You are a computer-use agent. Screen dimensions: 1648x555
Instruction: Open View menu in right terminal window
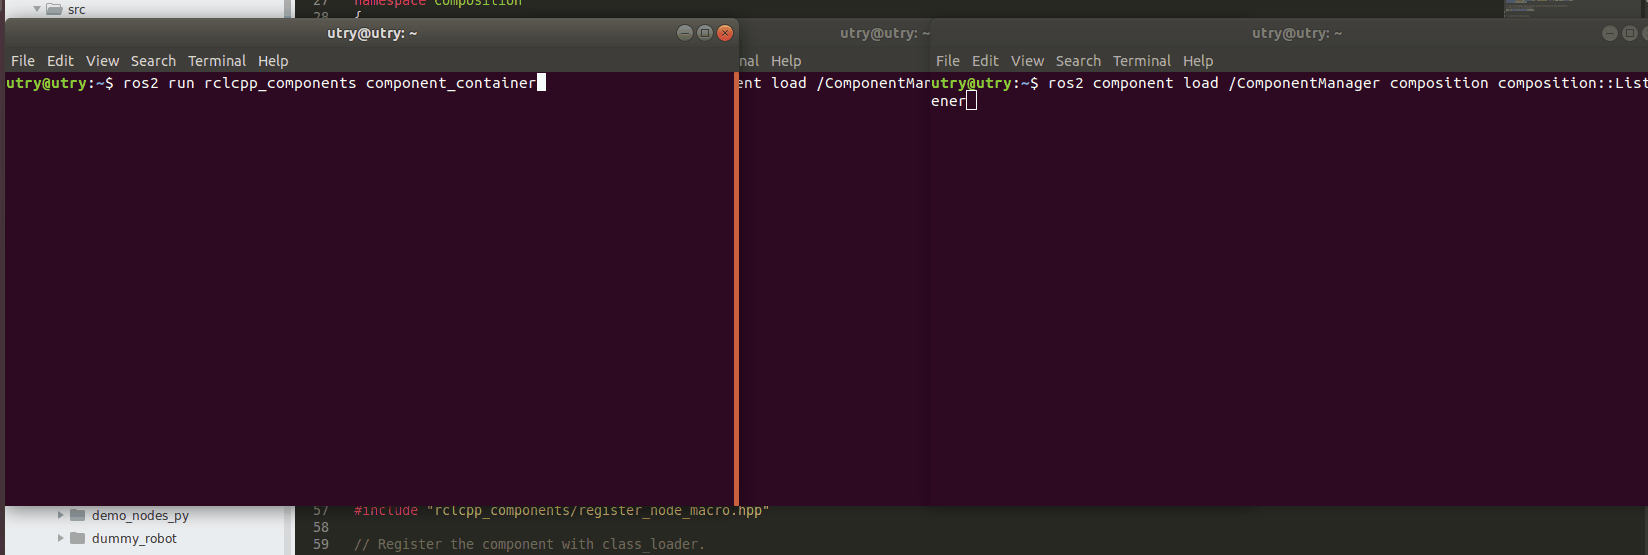[x=1027, y=61]
